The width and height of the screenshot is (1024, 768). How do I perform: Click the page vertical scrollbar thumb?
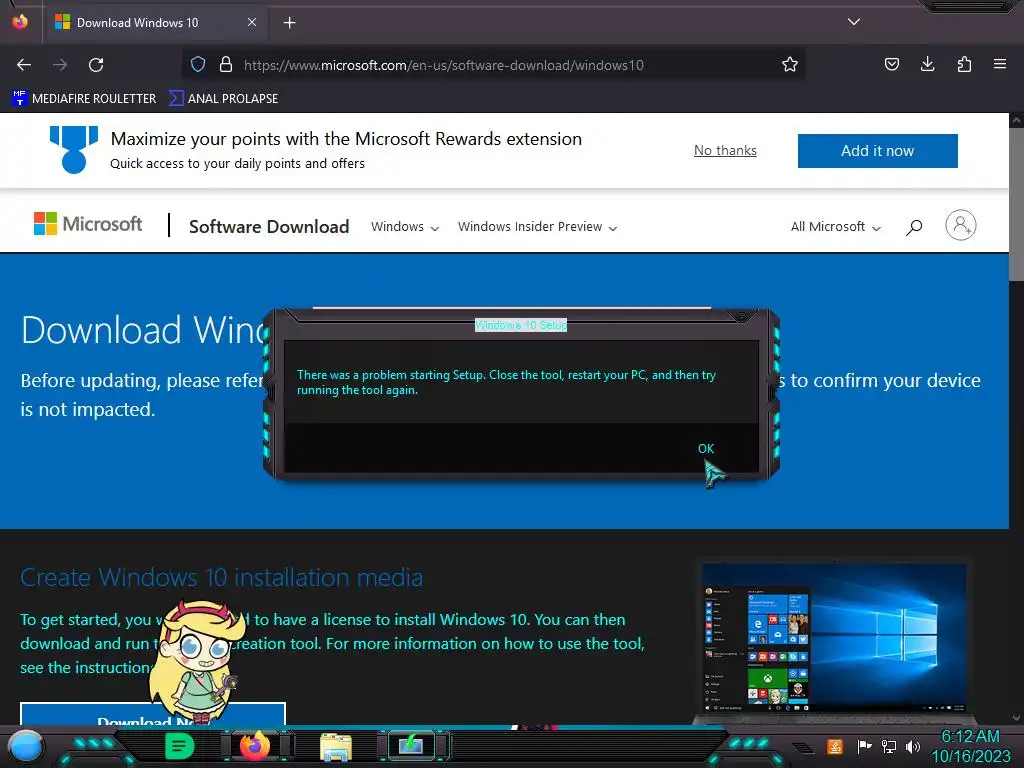(1016, 204)
